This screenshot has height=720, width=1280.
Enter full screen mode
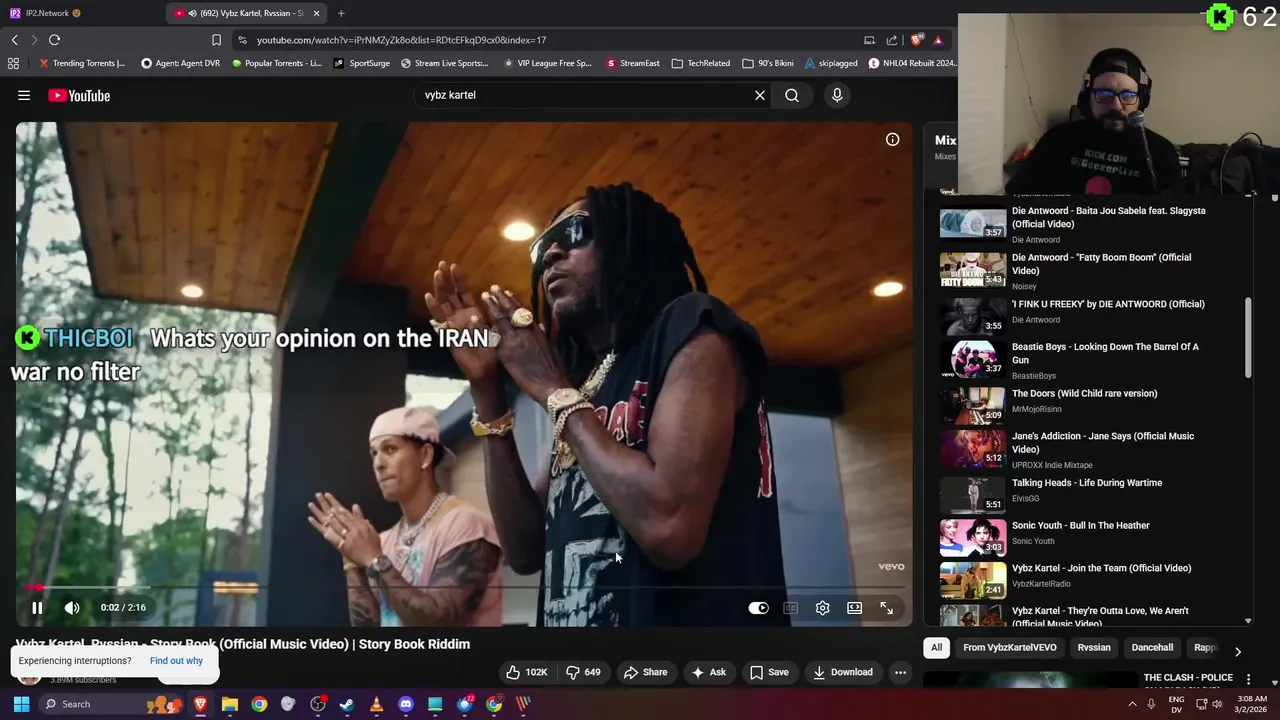886,608
